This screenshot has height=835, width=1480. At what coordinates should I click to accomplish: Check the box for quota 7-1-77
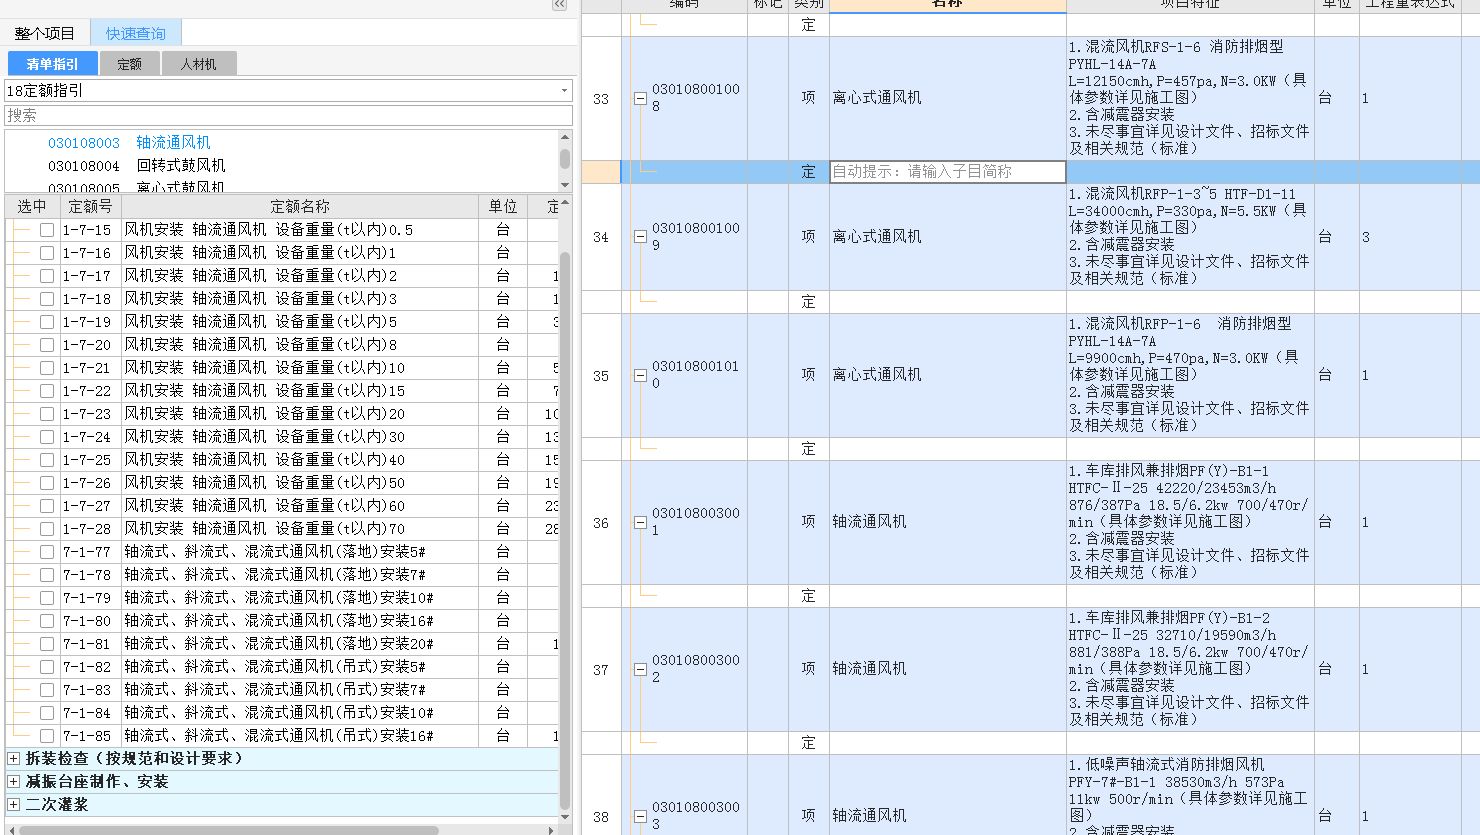[47, 552]
